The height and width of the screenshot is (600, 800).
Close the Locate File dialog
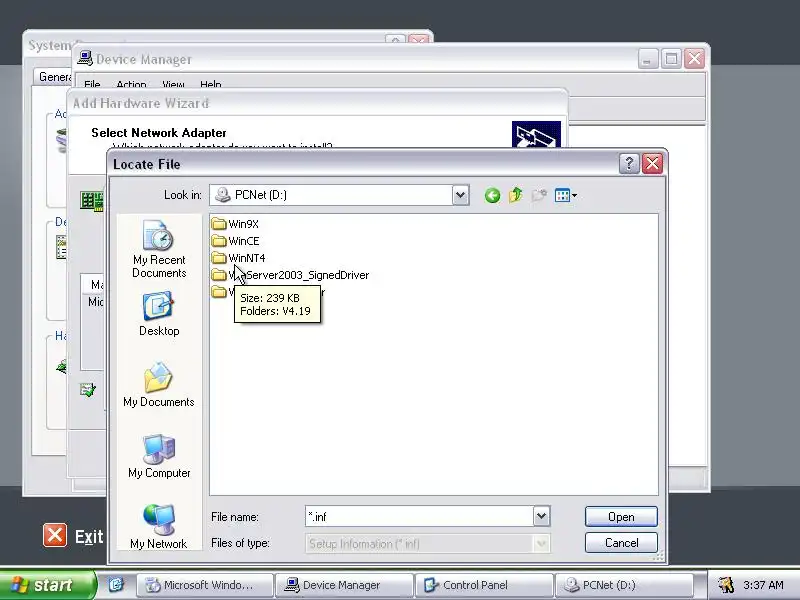point(653,164)
